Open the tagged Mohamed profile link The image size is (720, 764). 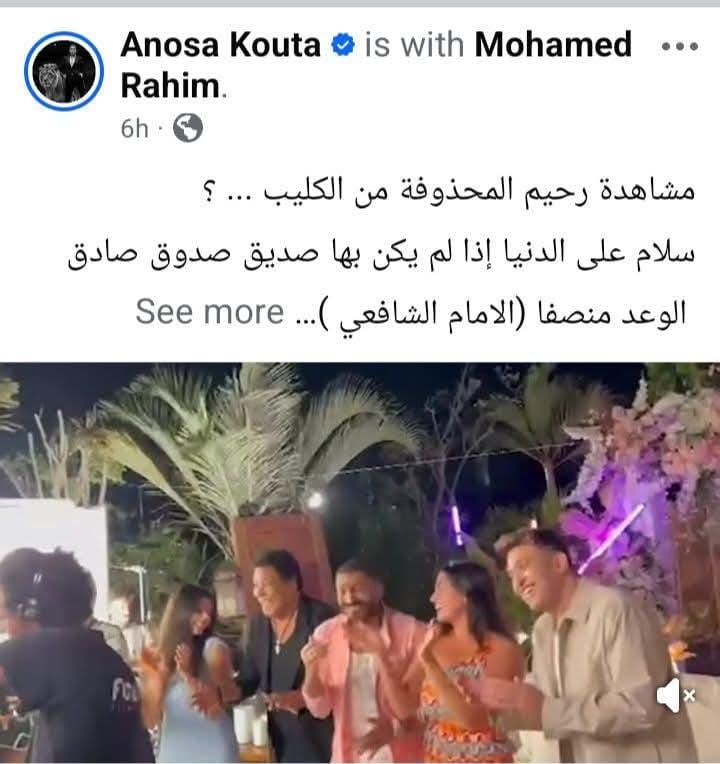pos(553,45)
